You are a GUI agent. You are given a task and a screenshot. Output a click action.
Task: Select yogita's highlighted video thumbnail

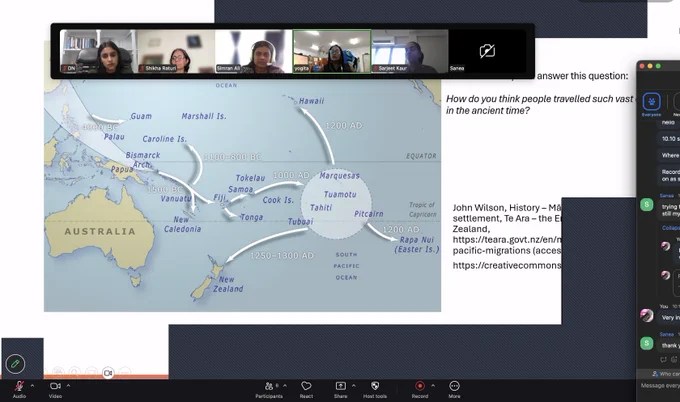click(332, 51)
